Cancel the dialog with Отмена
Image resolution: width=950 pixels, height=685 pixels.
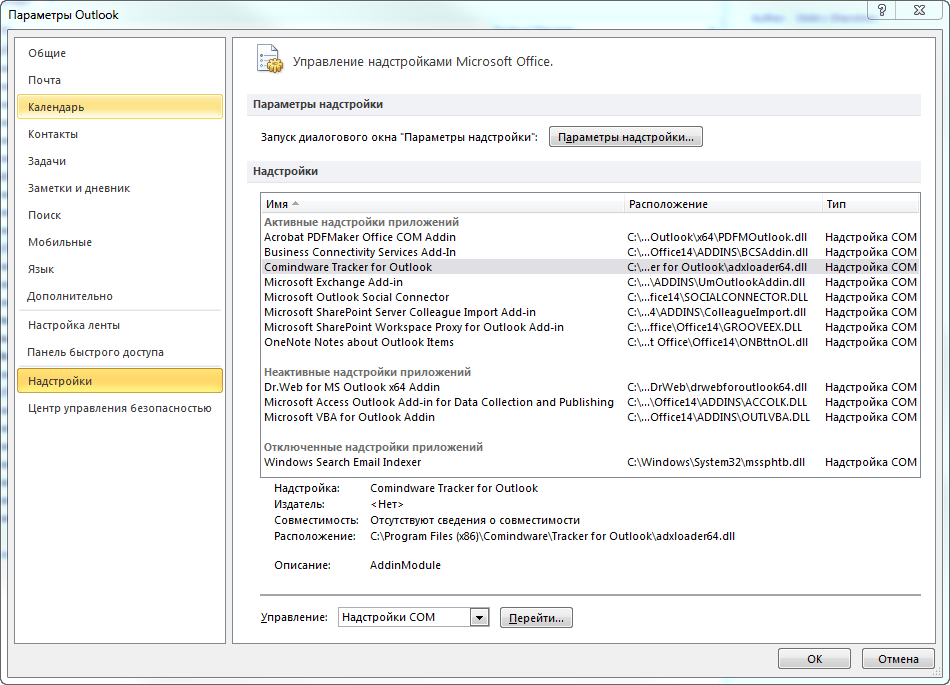pyautogui.click(x=898, y=659)
